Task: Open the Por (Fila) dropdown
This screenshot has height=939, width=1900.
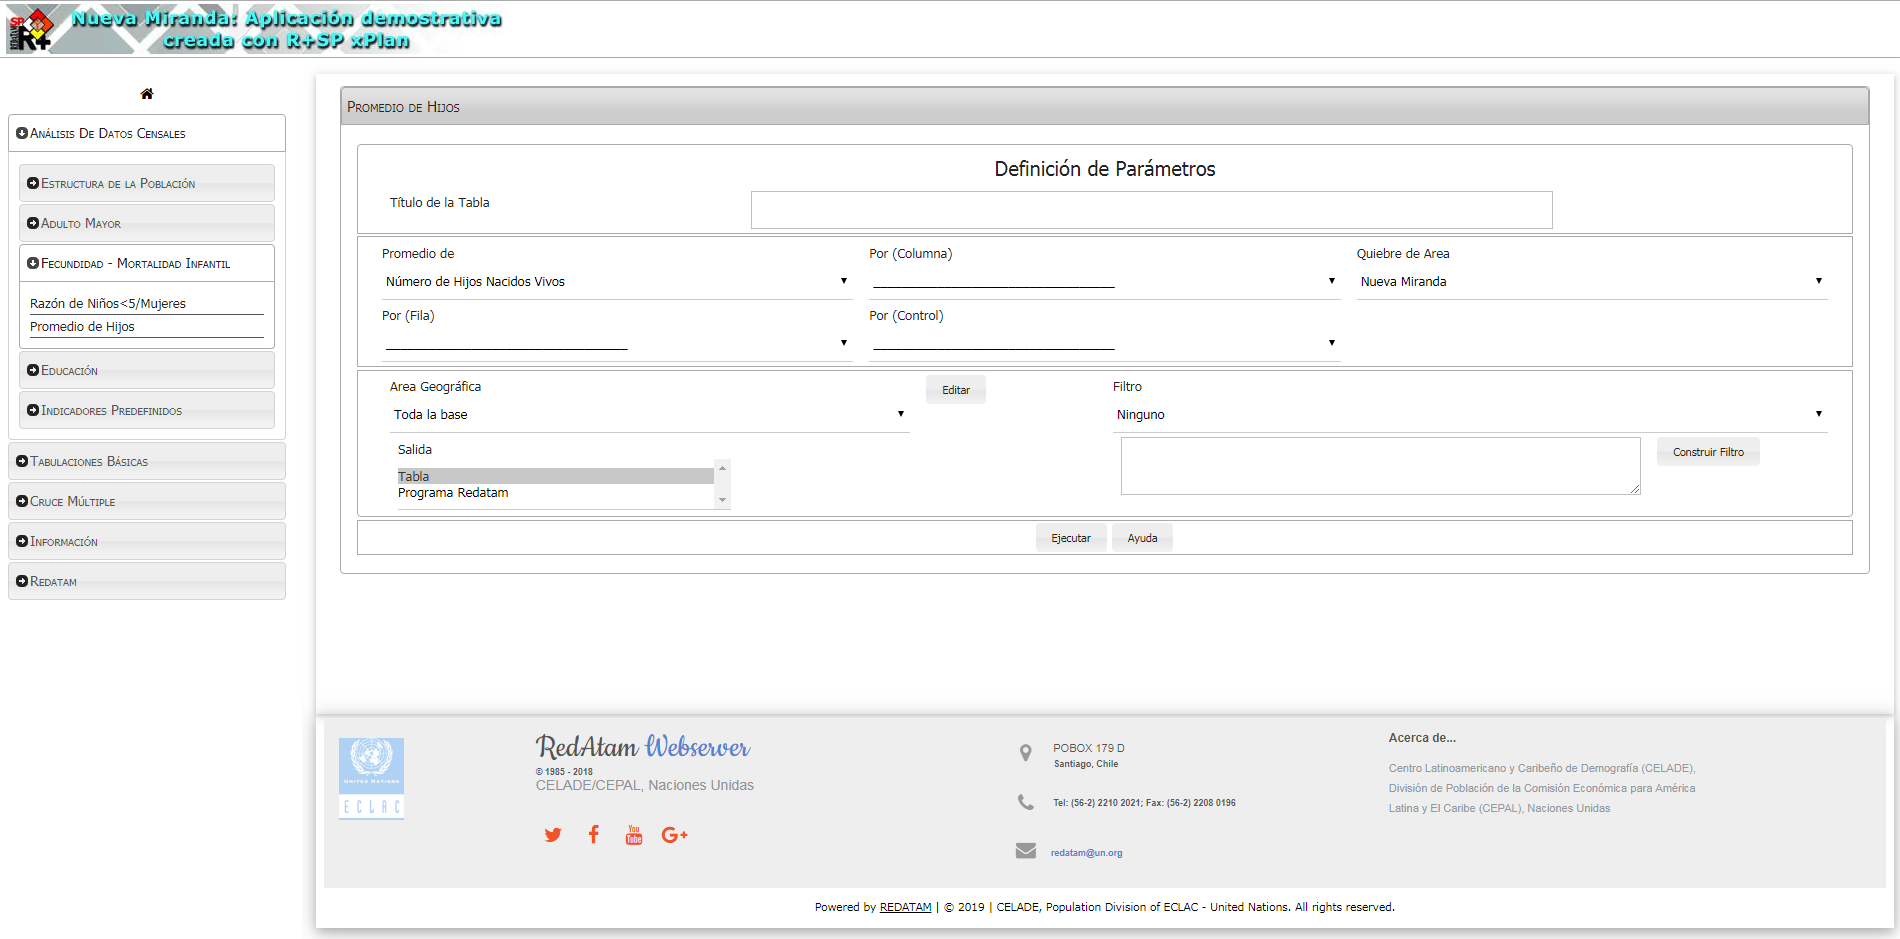Action: click(x=616, y=343)
